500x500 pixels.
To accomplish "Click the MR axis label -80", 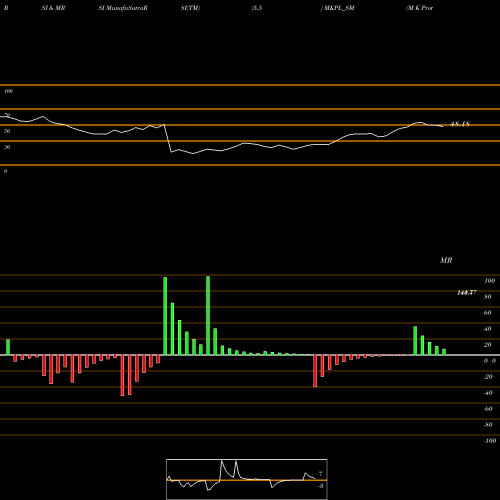I will [488, 425].
